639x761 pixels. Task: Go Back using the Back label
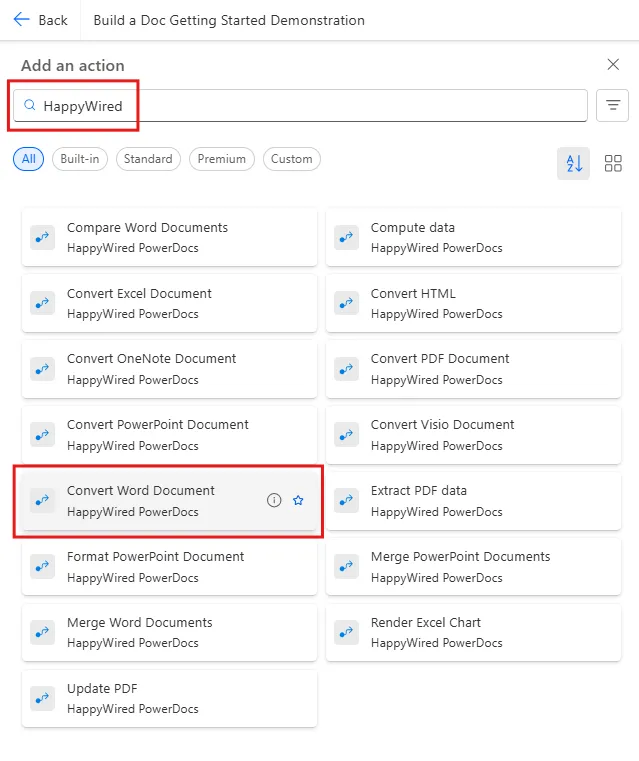click(x=53, y=20)
